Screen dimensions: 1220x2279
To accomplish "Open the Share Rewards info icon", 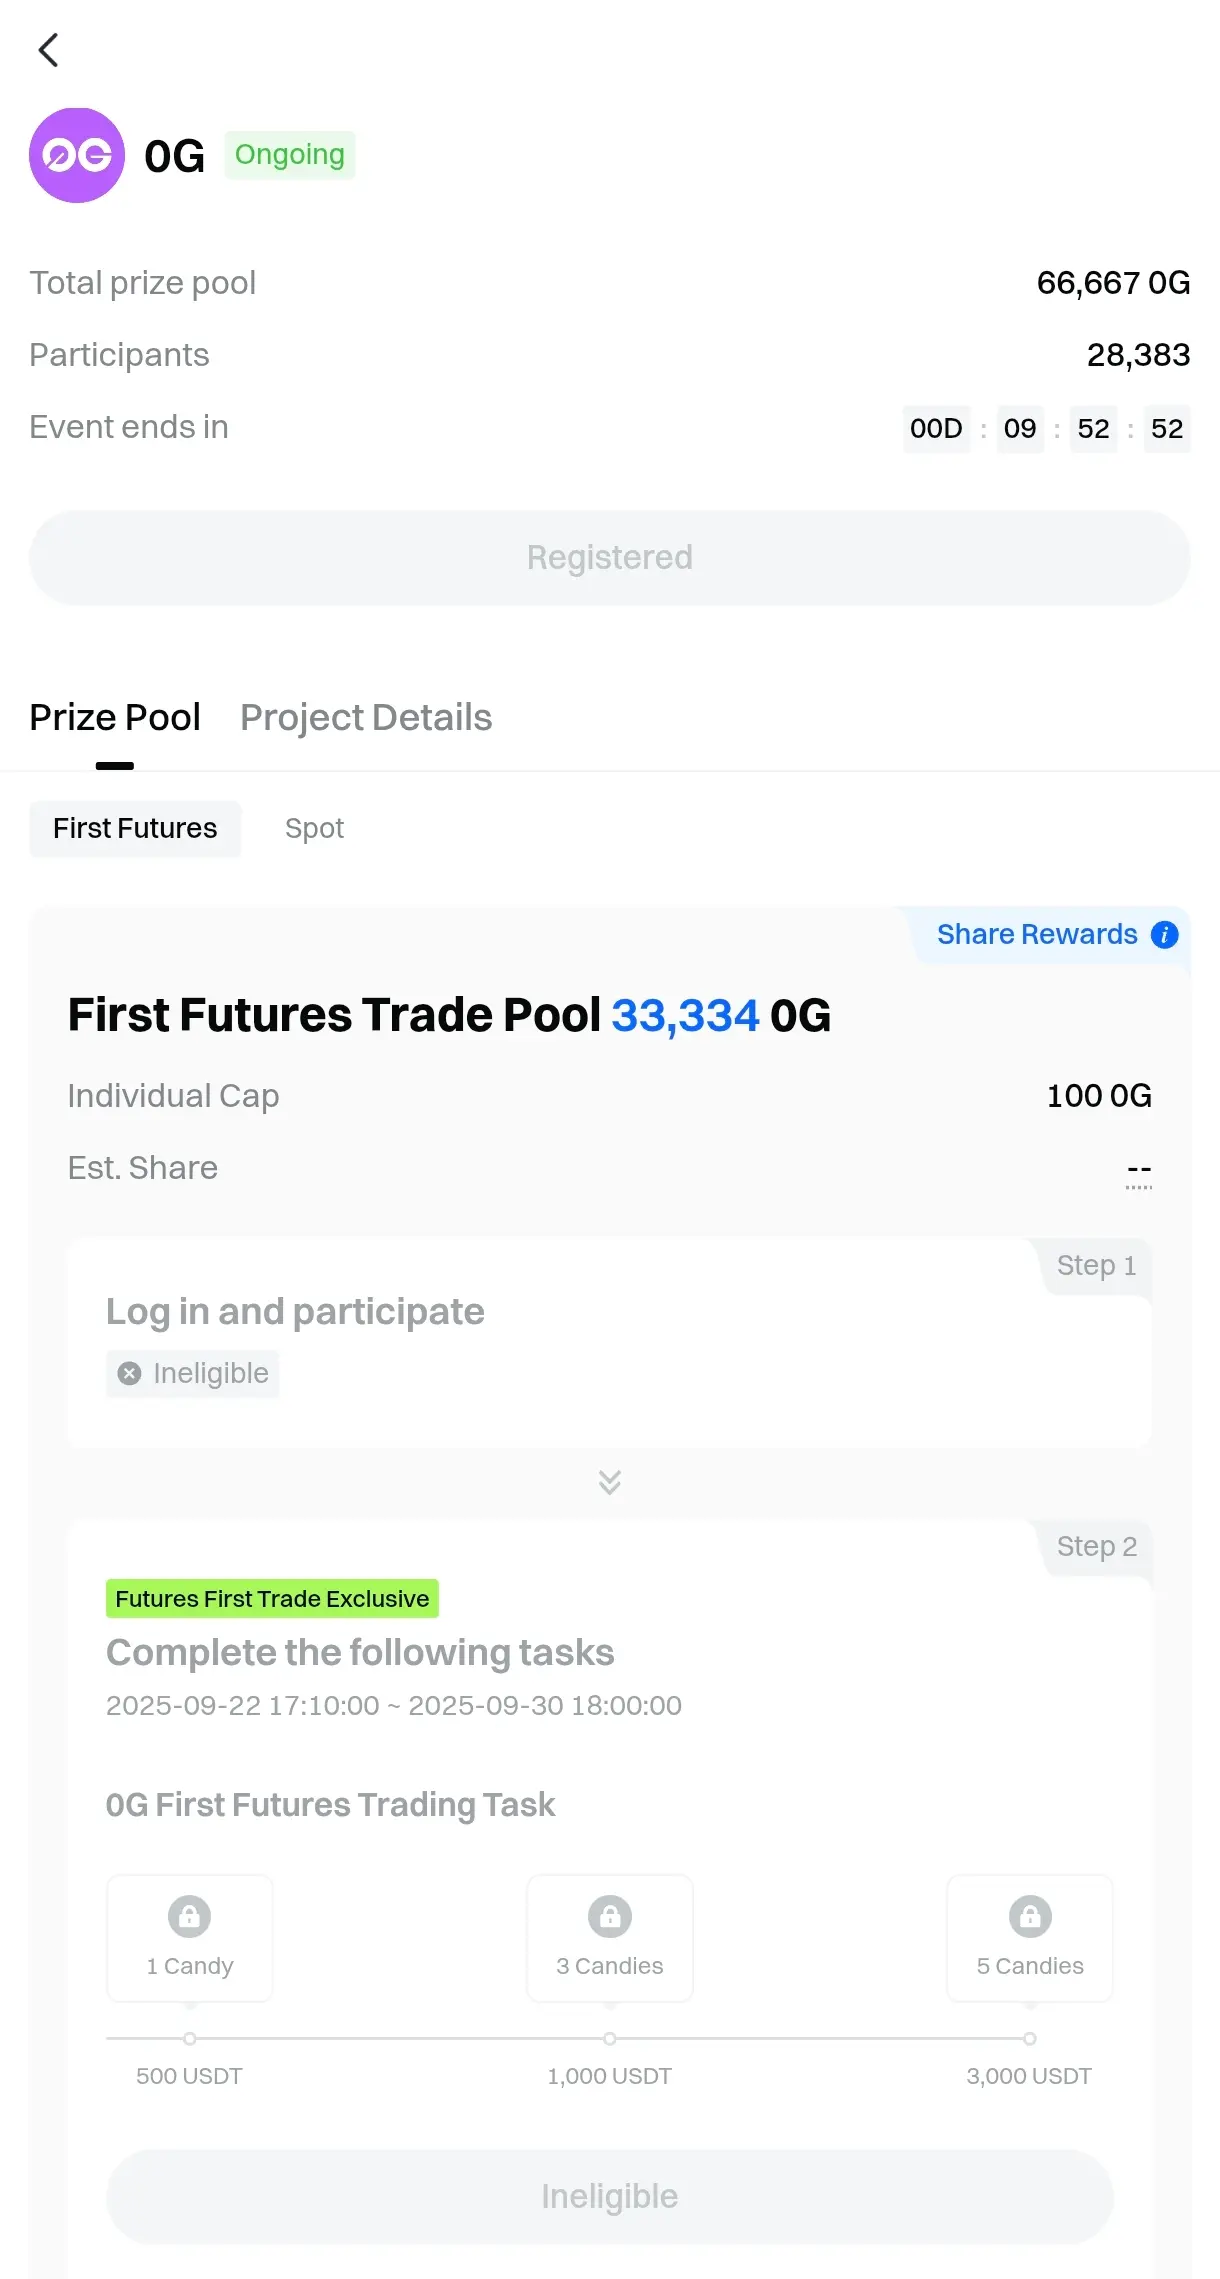I will [x=1164, y=934].
